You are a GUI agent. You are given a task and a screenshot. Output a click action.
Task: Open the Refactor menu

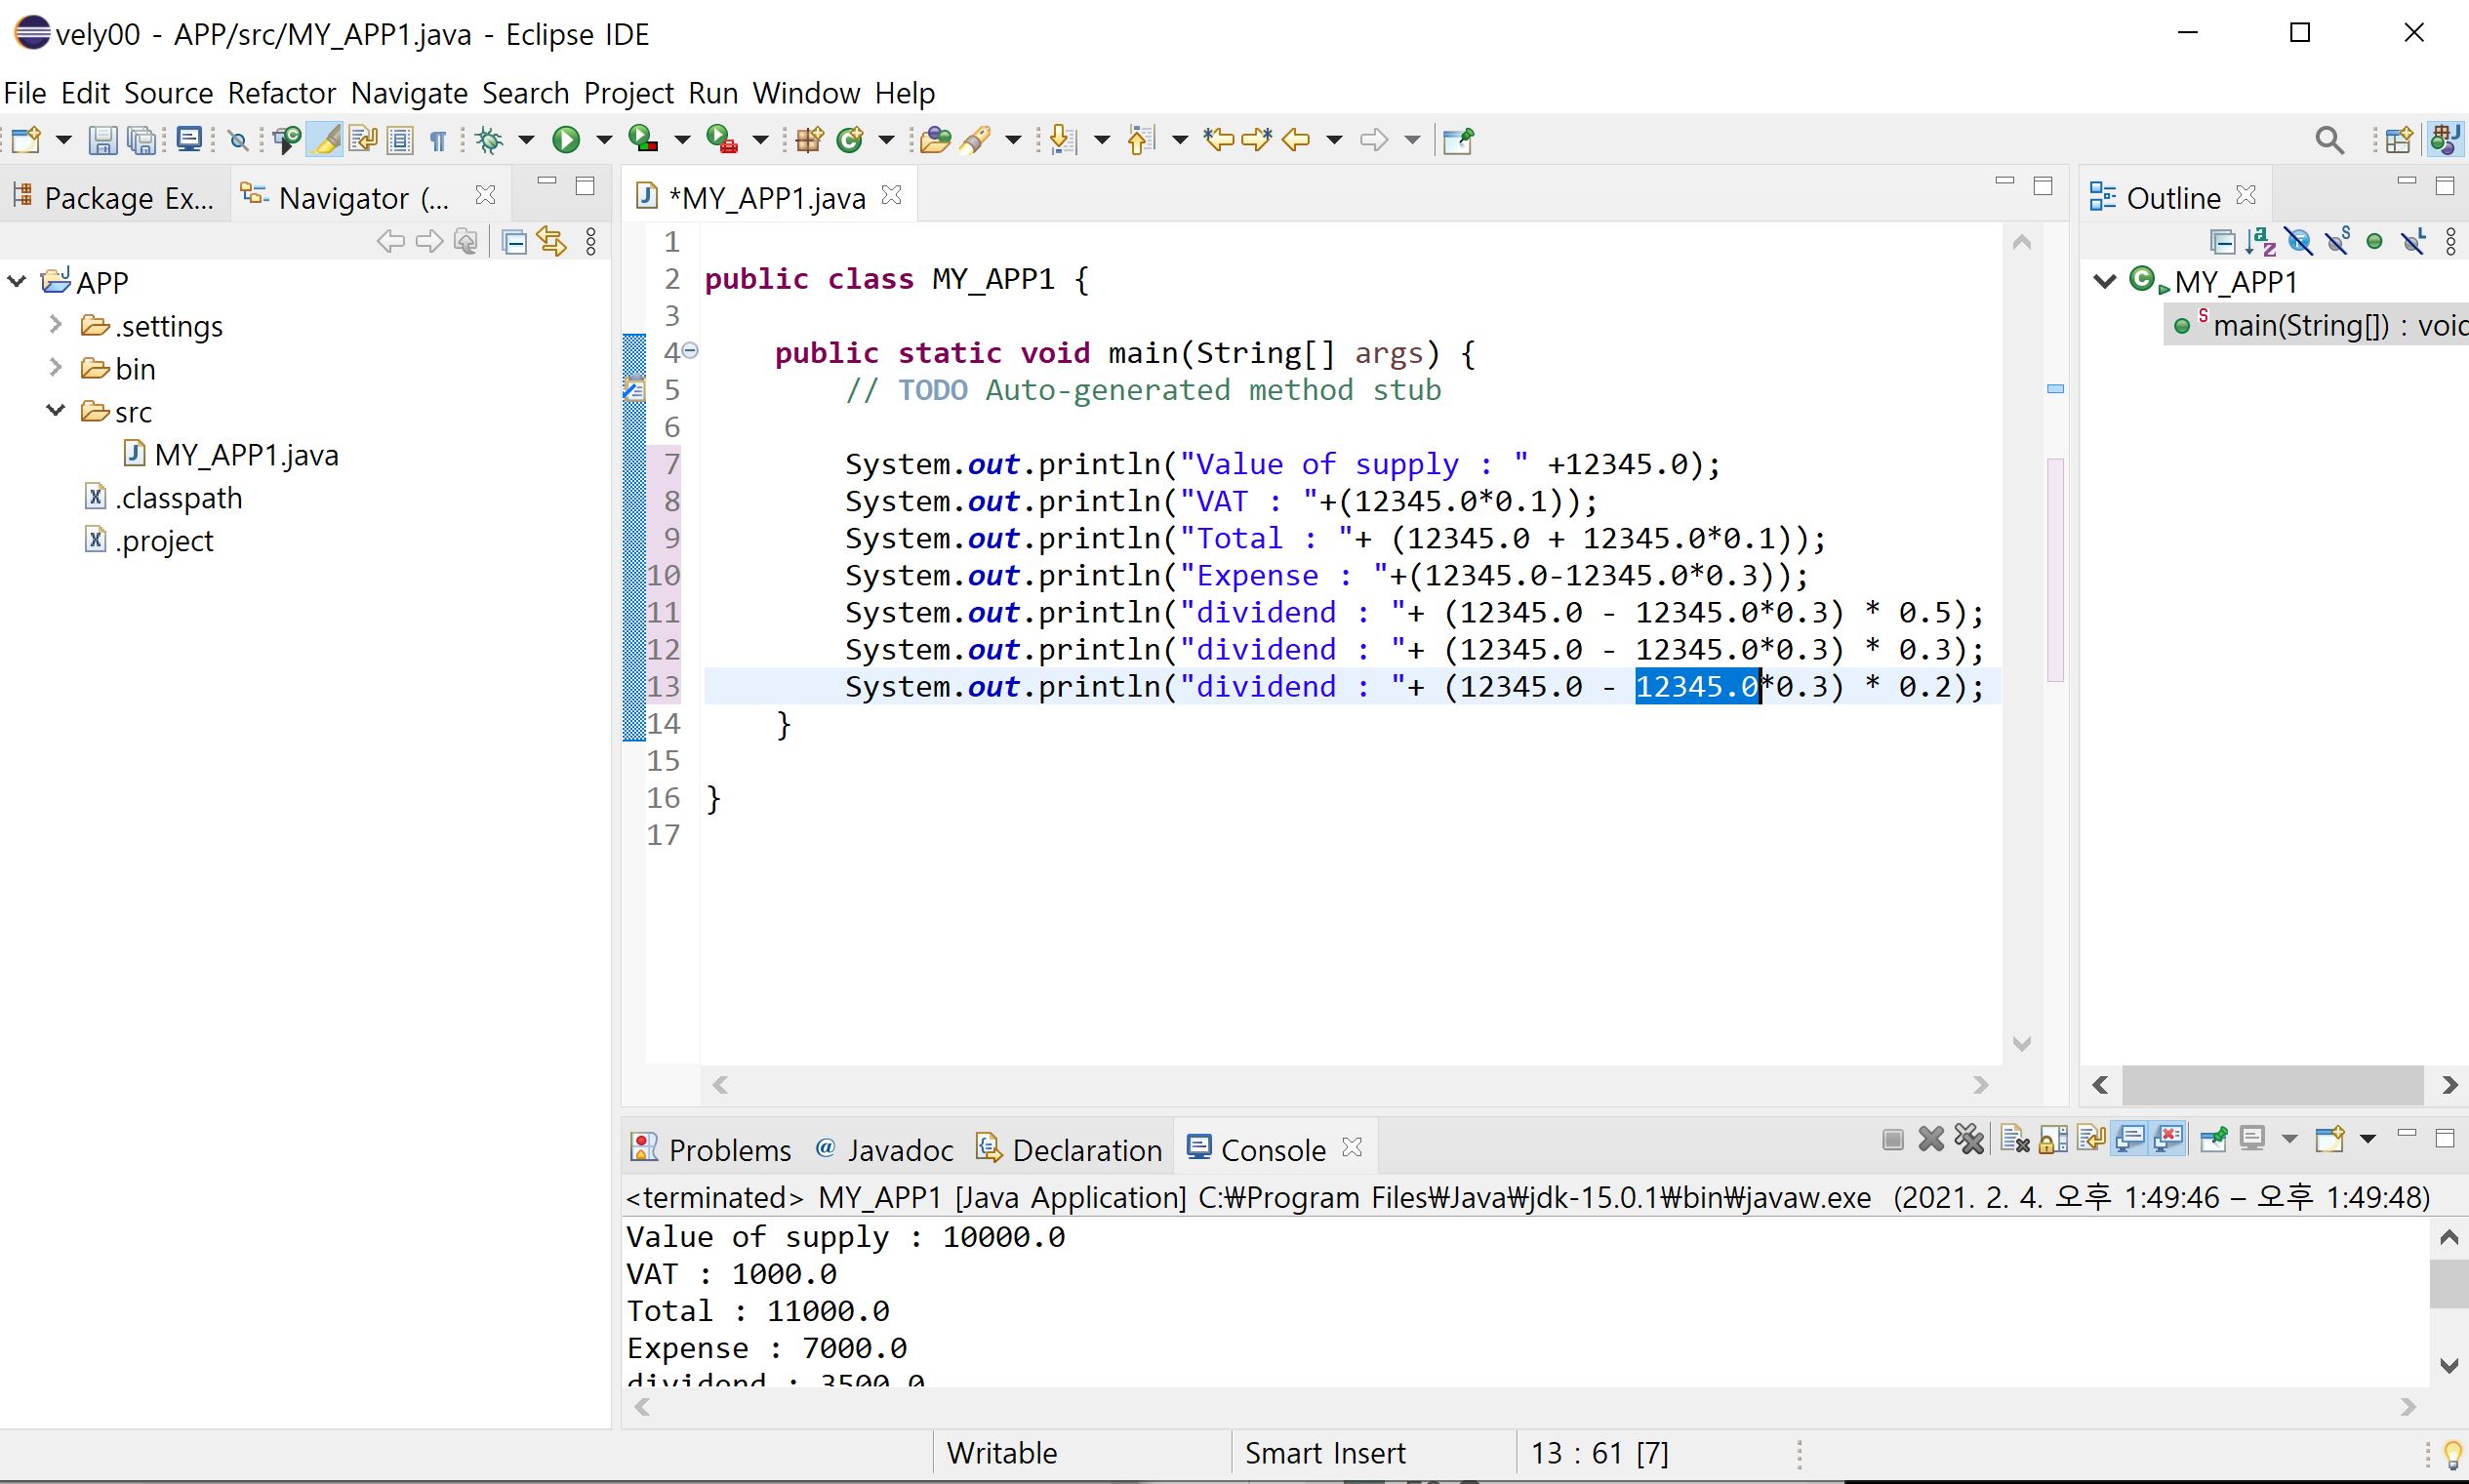(281, 93)
